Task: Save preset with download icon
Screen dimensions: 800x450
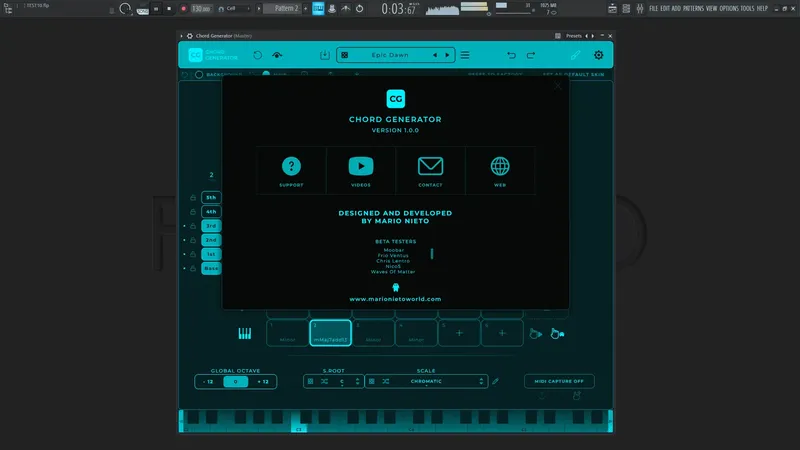Action: point(324,55)
